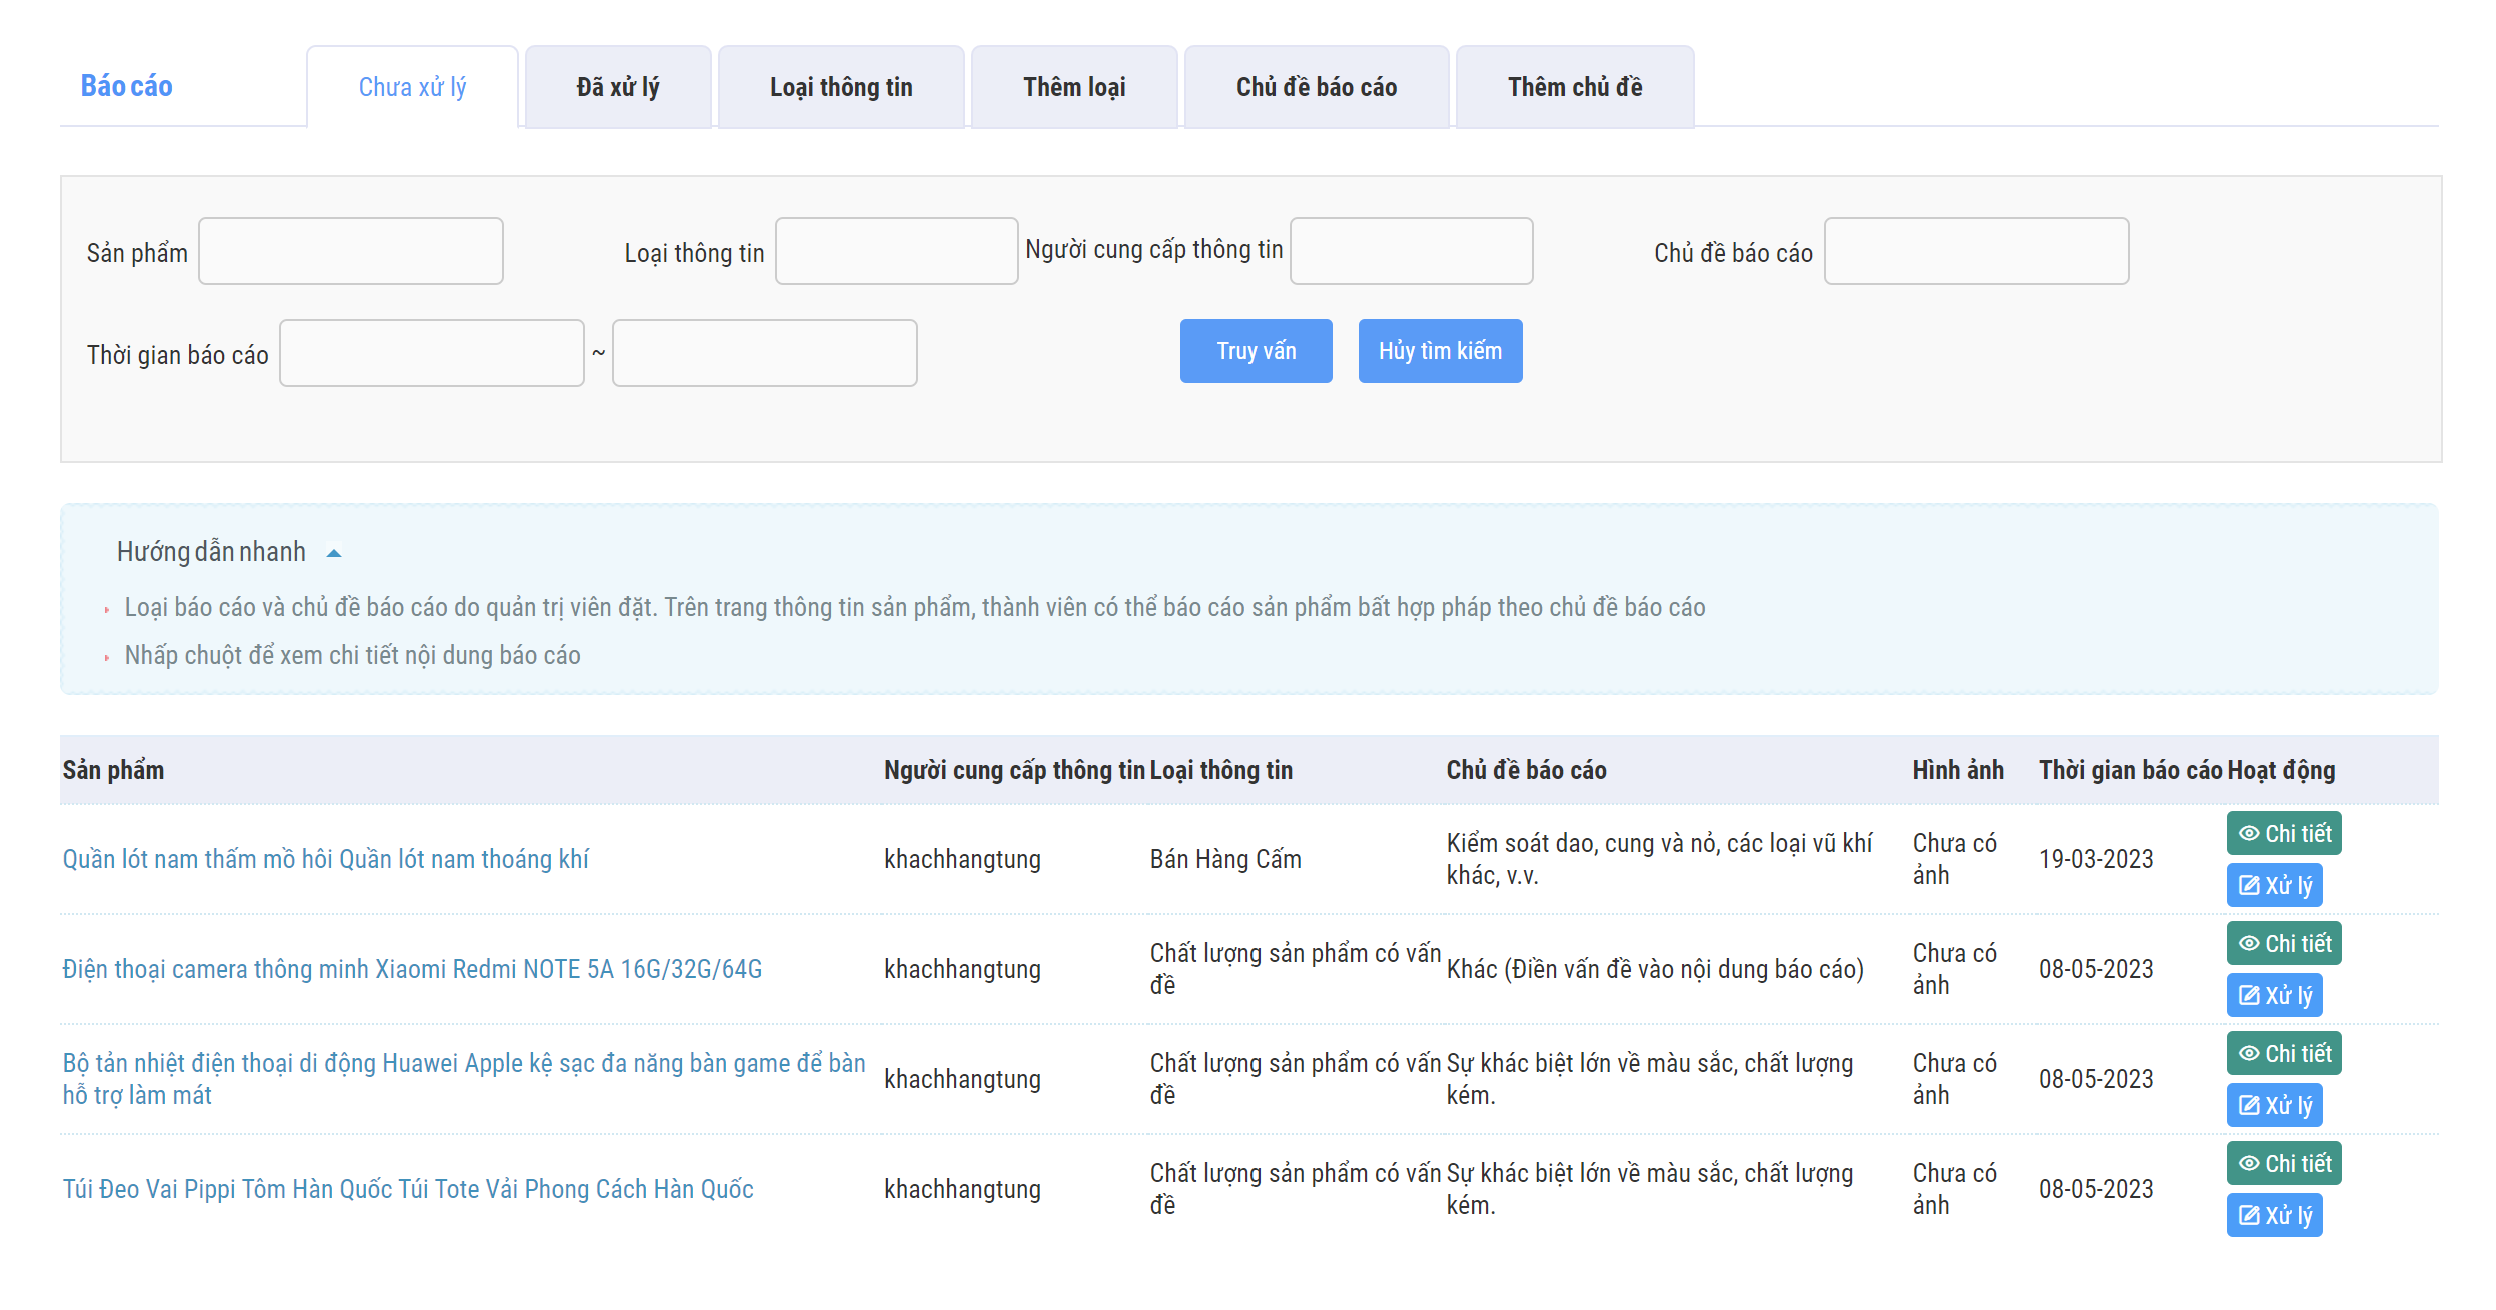Click the Người cung cấp thông tin input
This screenshot has width=2496, height=1310.
pyautogui.click(x=1410, y=251)
